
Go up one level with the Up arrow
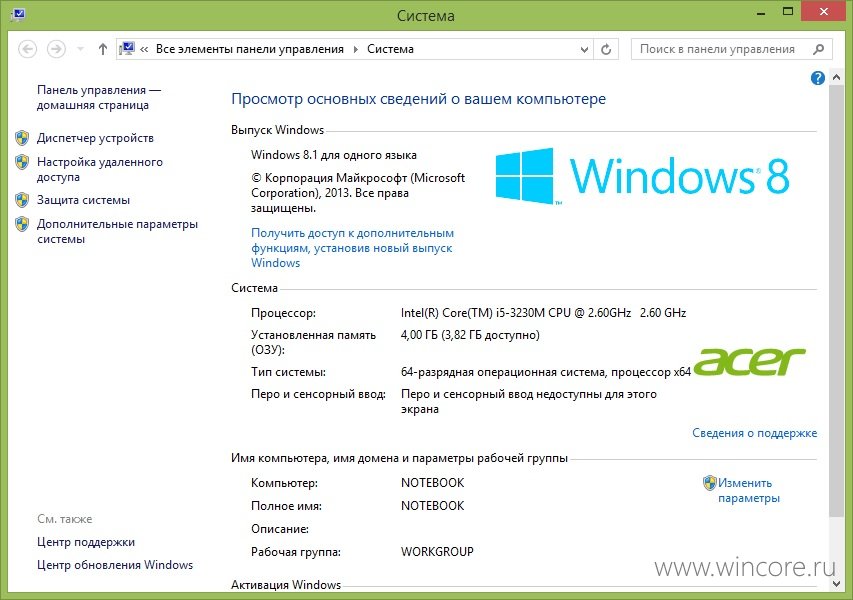click(103, 50)
